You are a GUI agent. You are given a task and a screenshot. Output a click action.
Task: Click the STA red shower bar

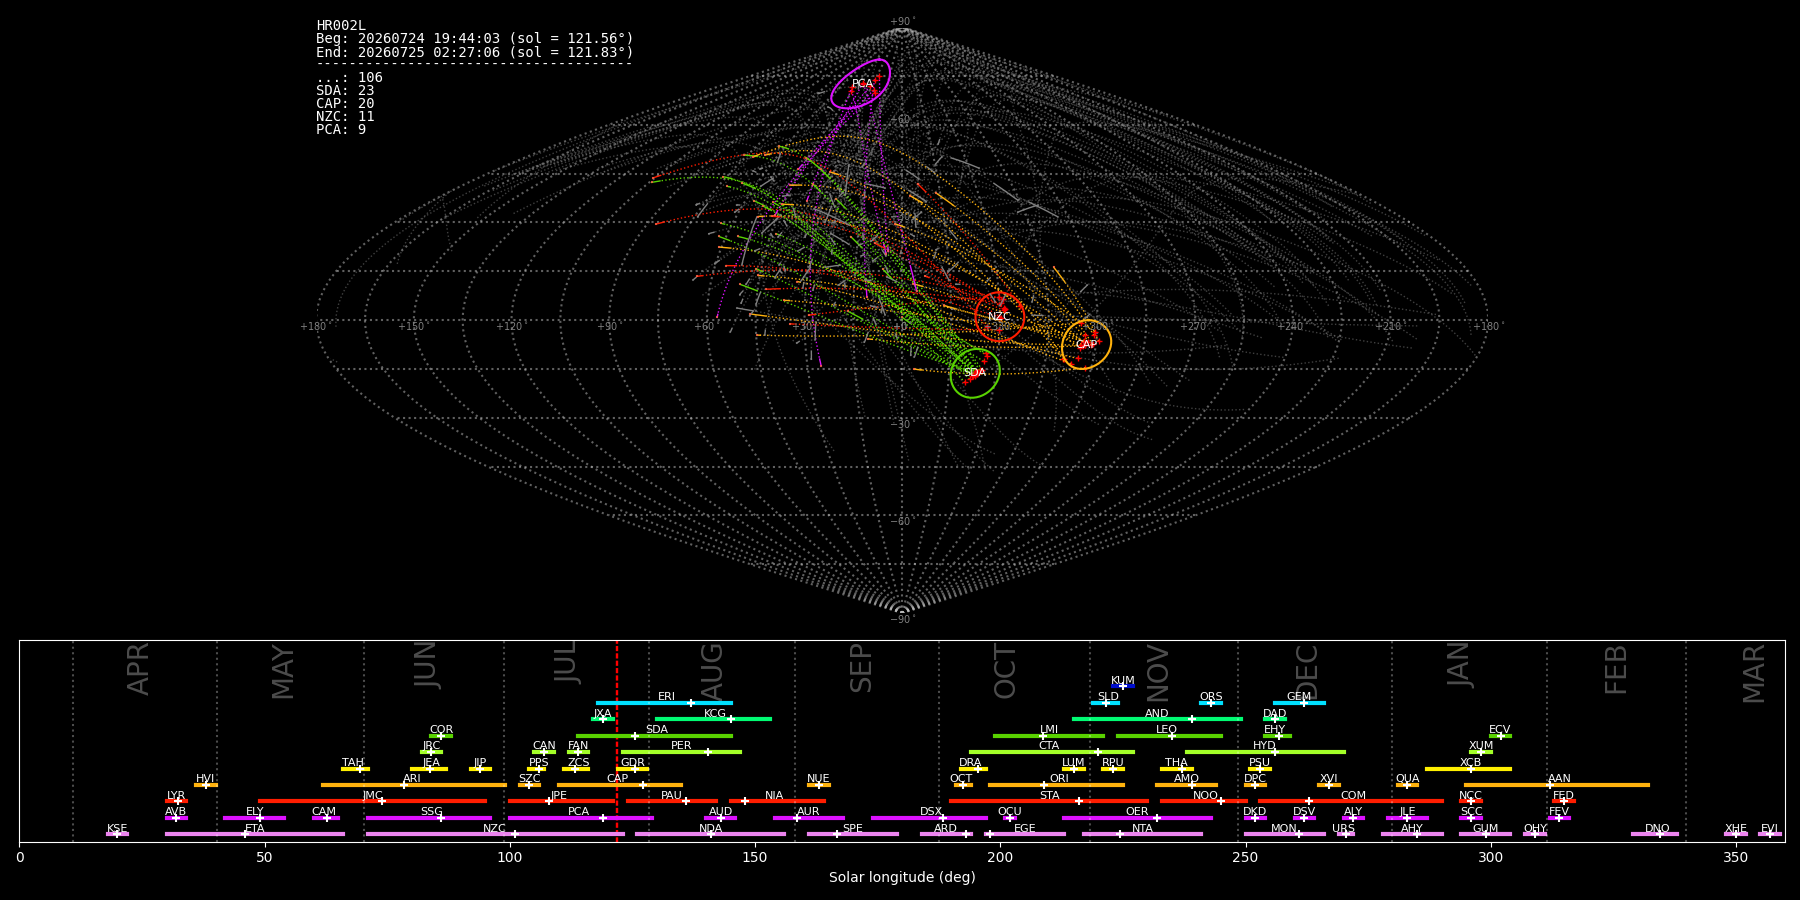pos(1049,801)
